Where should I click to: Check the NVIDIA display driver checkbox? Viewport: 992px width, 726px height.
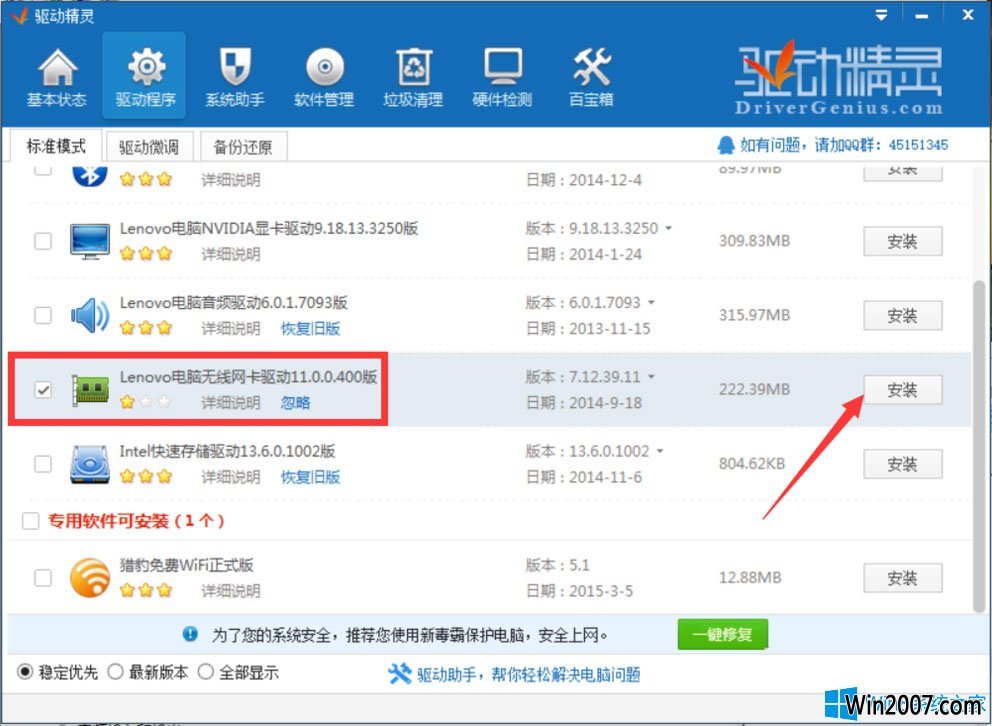pos(43,241)
